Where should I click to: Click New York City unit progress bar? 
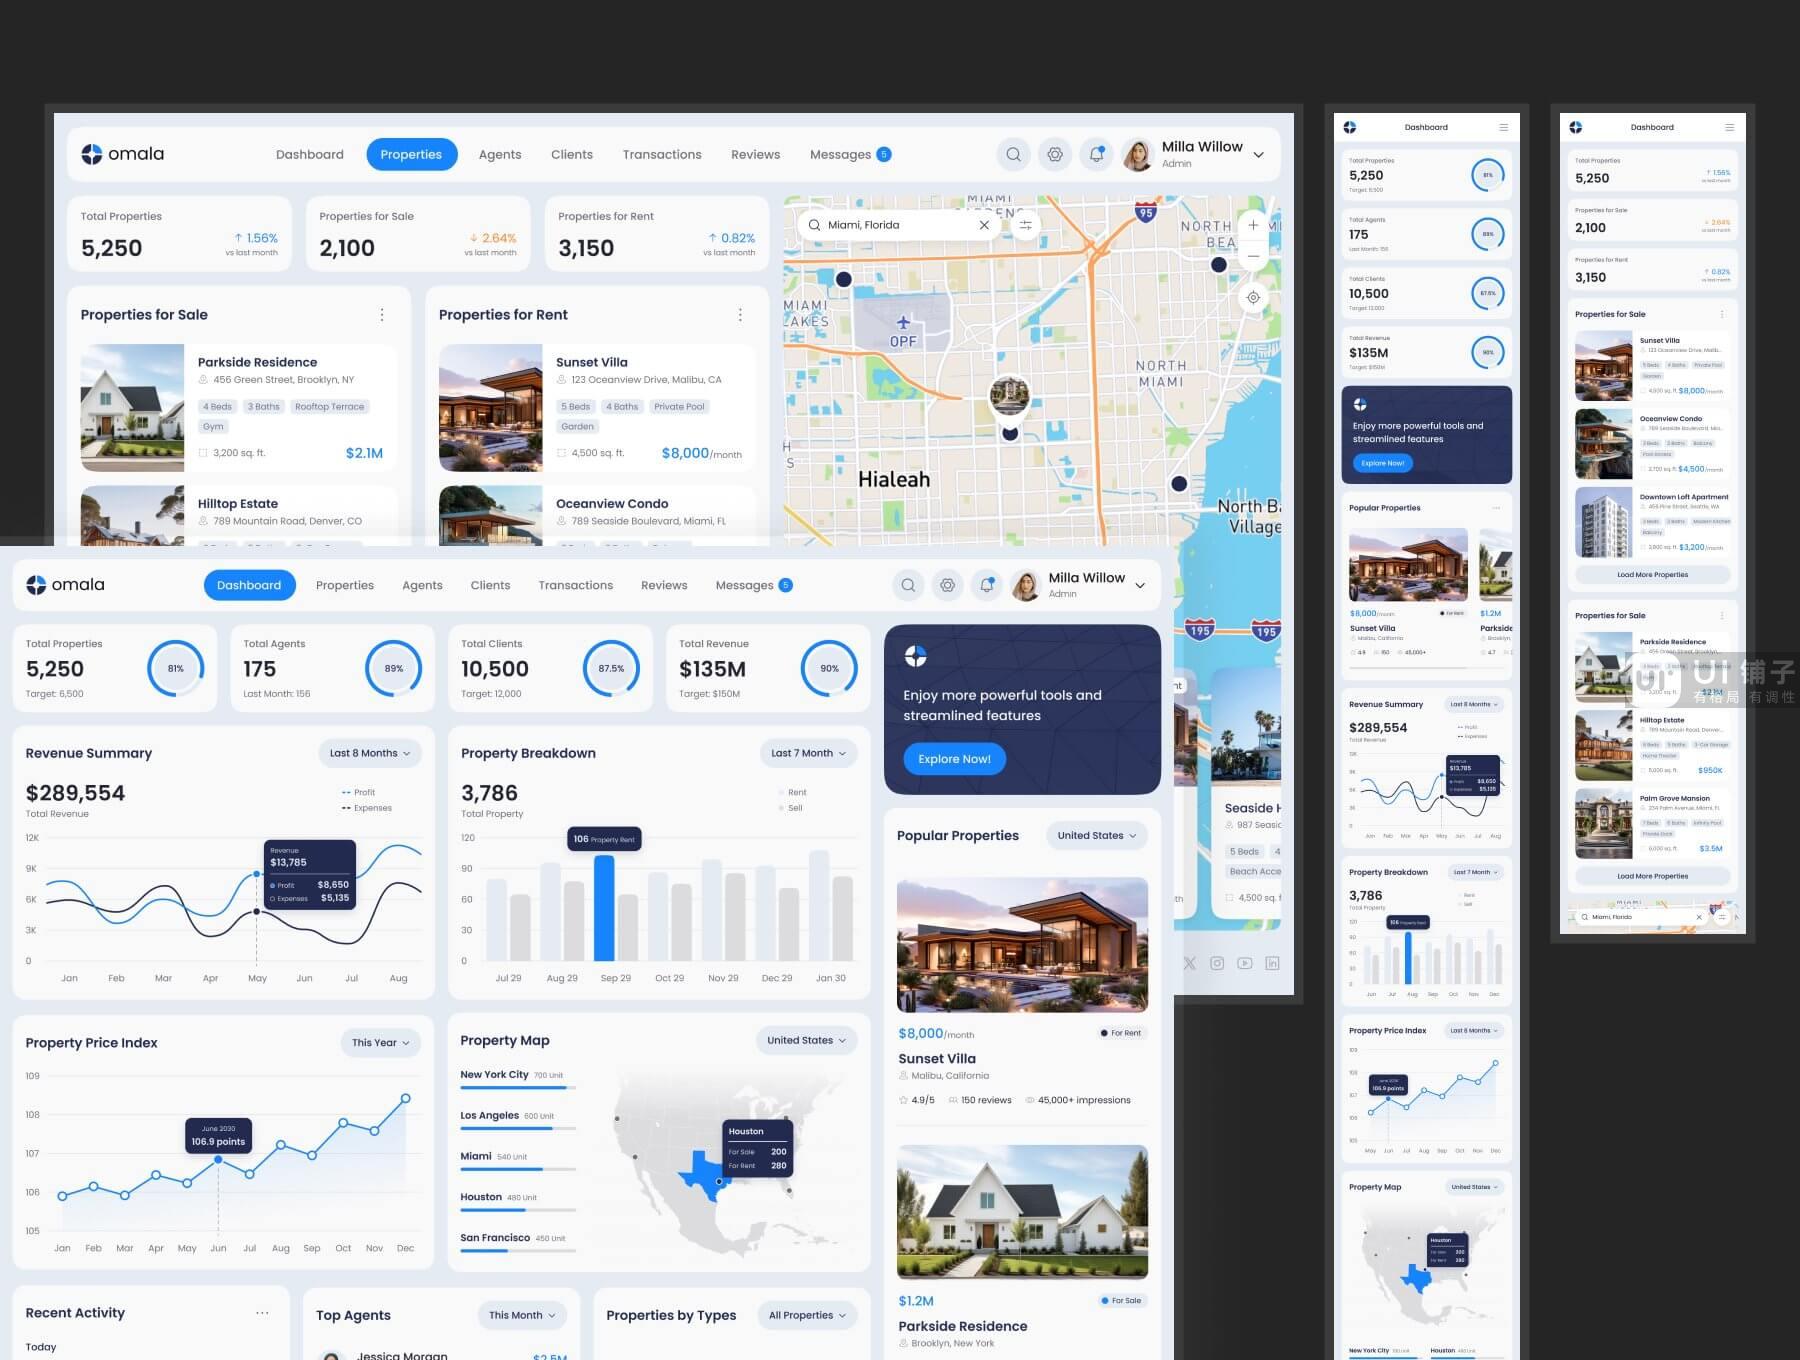pos(518,1087)
